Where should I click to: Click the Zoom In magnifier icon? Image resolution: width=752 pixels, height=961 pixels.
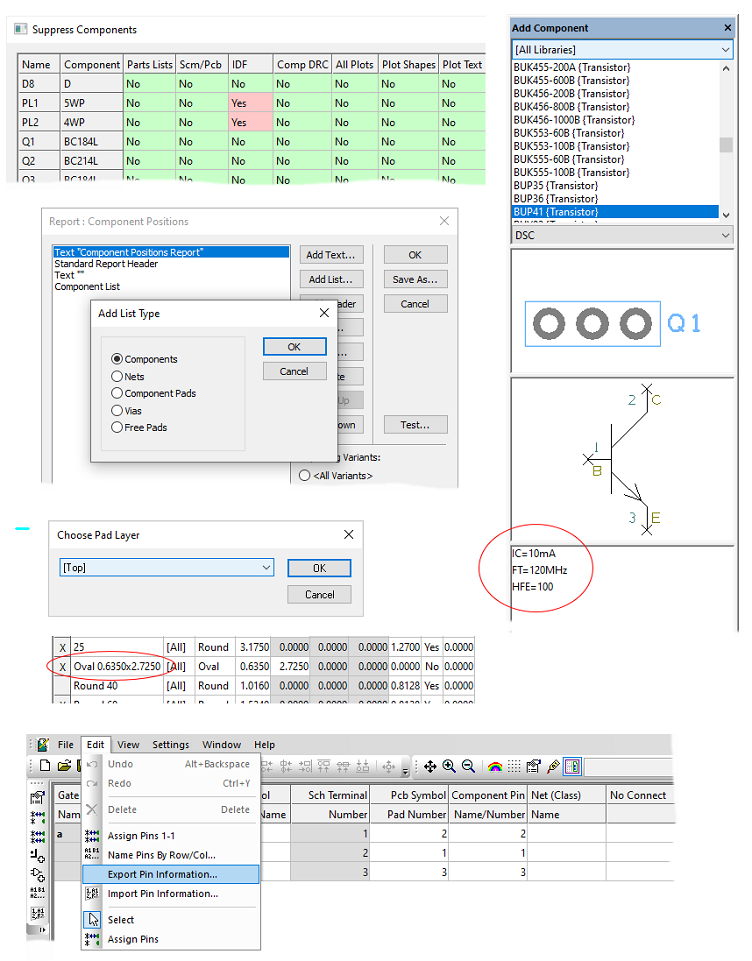pos(449,767)
